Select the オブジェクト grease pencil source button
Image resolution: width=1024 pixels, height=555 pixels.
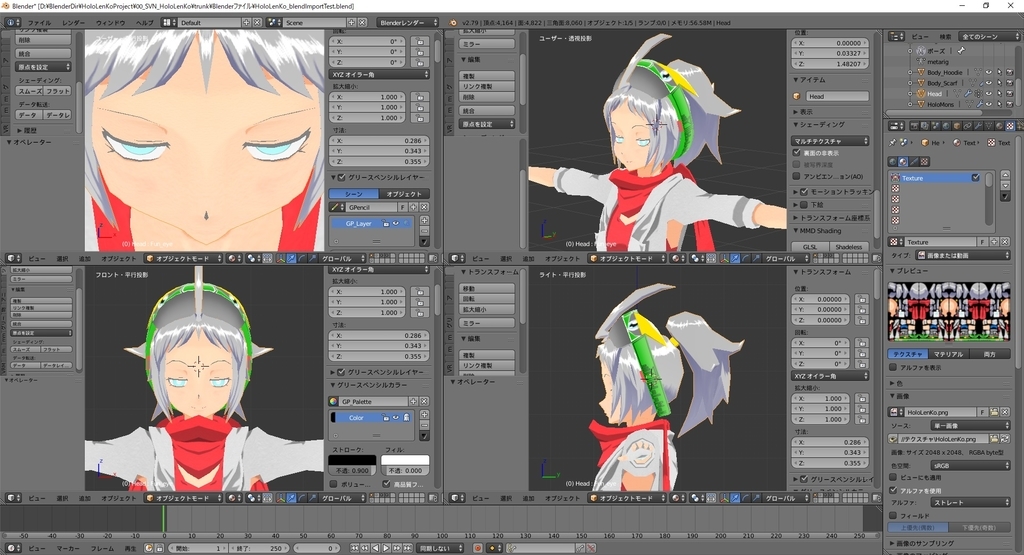[404, 193]
